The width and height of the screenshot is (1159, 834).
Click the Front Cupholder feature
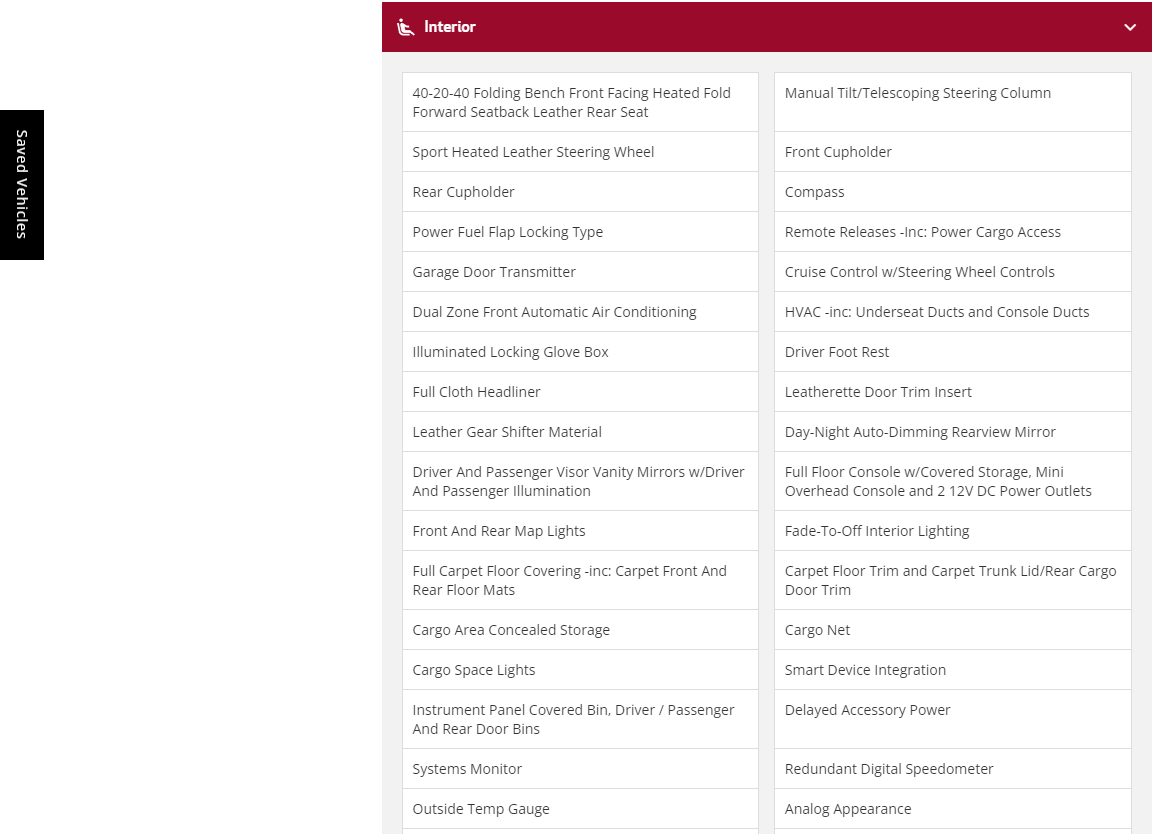click(838, 152)
